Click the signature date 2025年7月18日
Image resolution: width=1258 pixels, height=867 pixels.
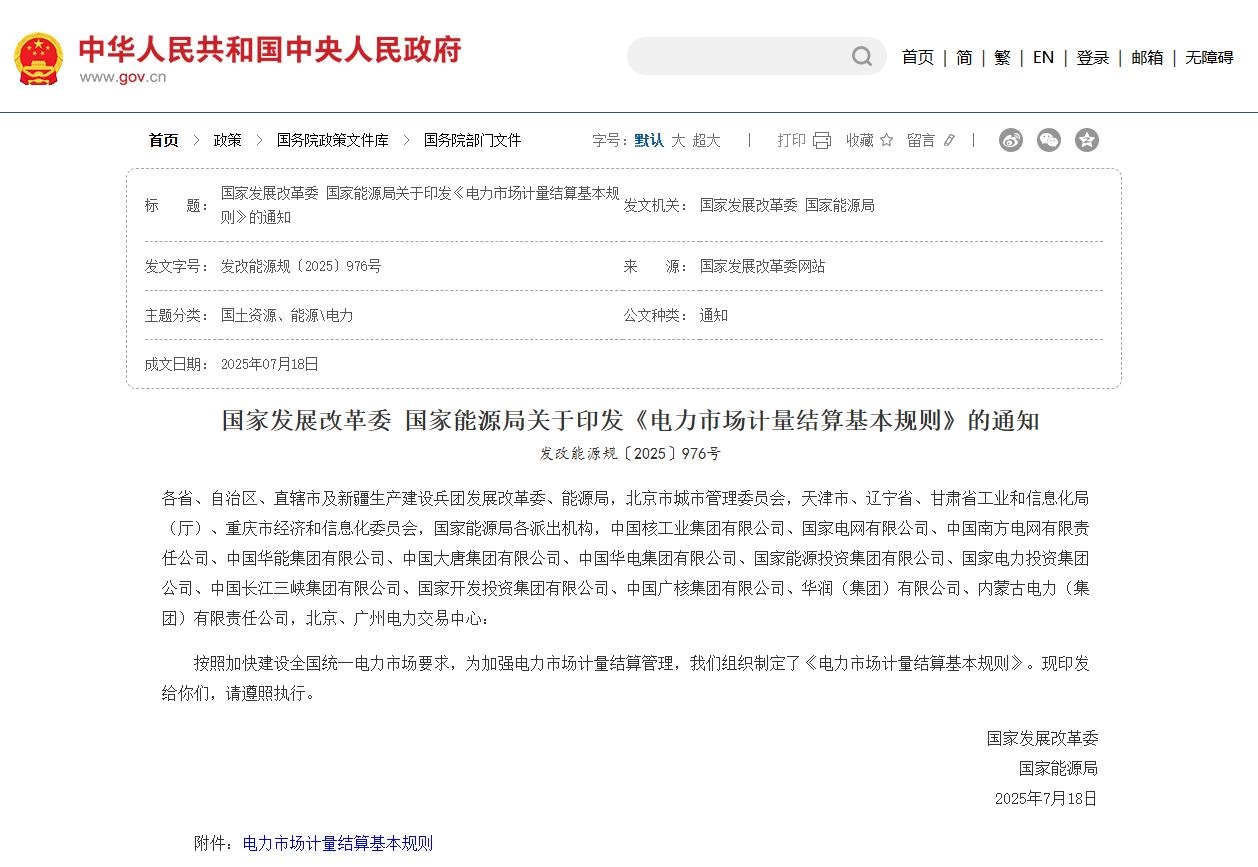tap(1046, 798)
